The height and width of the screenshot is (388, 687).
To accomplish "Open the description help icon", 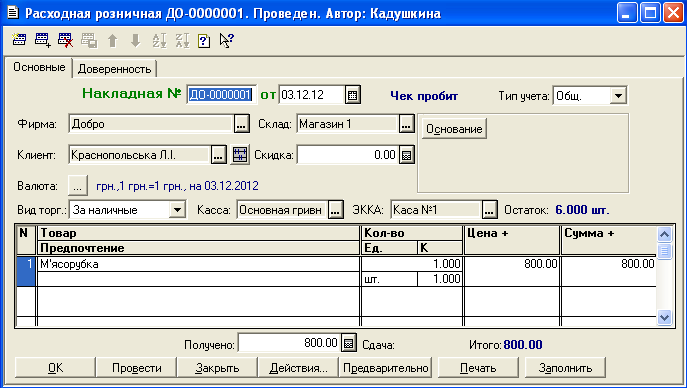I will (204, 41).
